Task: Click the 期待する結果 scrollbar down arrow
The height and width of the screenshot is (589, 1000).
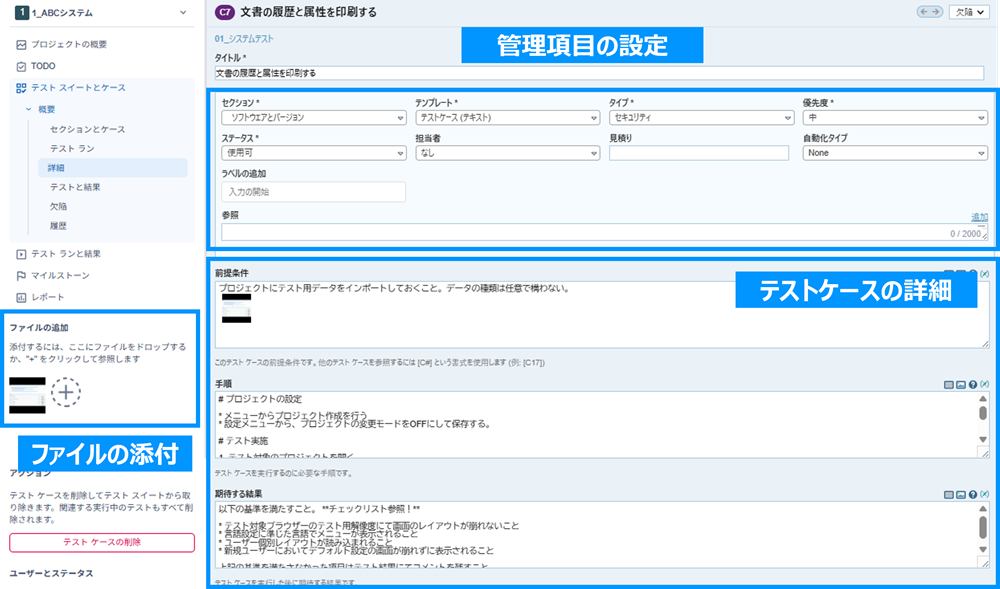Action: (x=983, y=549)
